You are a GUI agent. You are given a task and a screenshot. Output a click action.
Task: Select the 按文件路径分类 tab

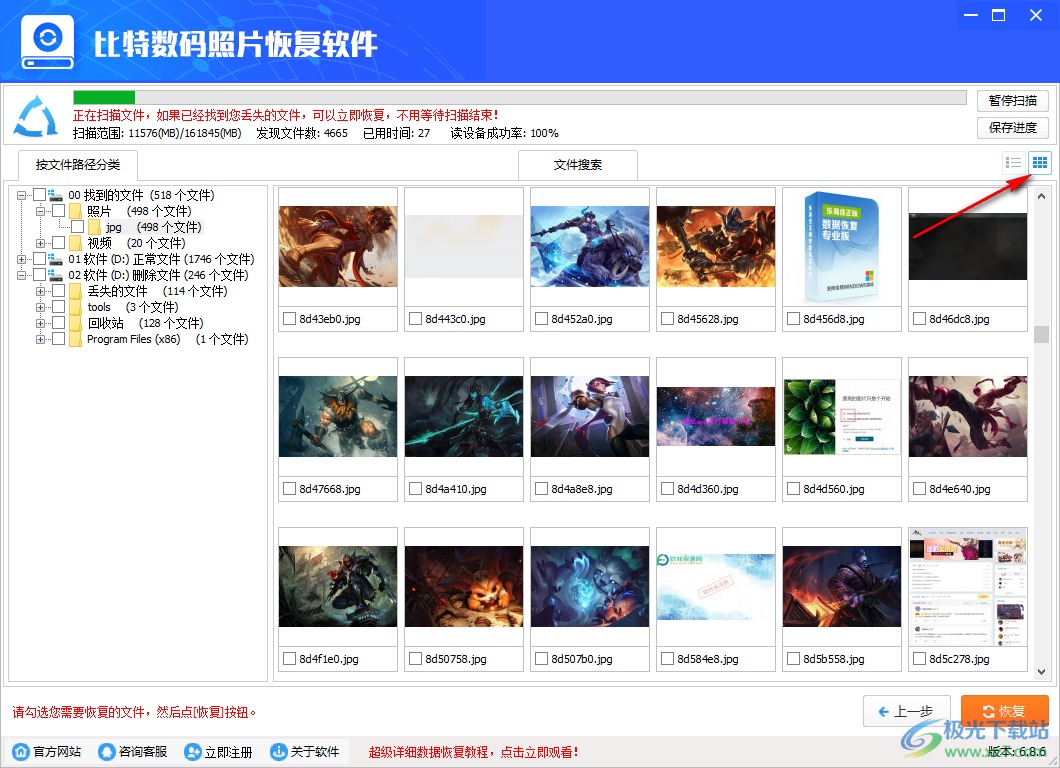tap(78, 165)
